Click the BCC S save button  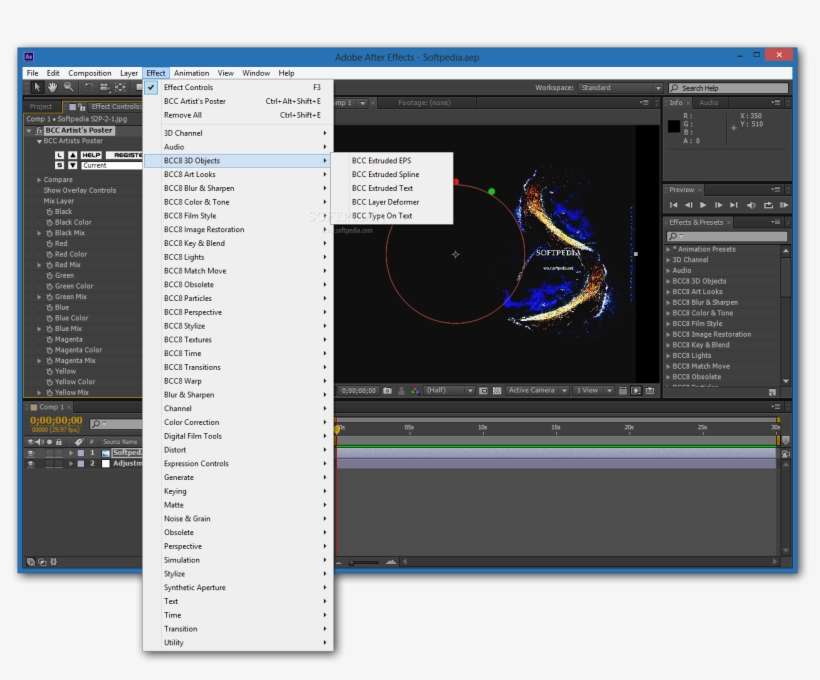60,165
